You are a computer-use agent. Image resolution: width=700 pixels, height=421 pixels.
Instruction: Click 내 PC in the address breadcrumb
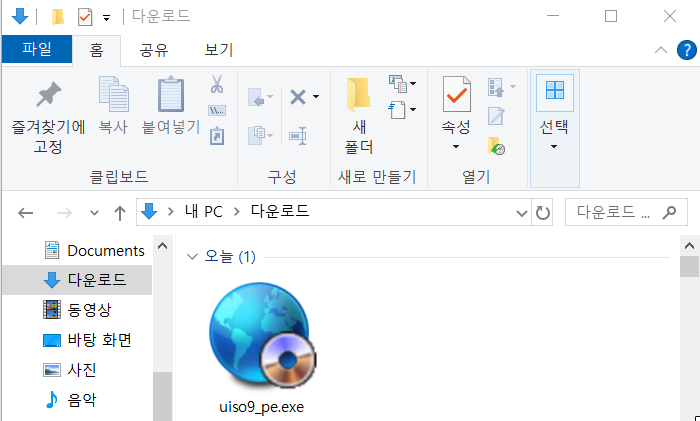point(204,212)
